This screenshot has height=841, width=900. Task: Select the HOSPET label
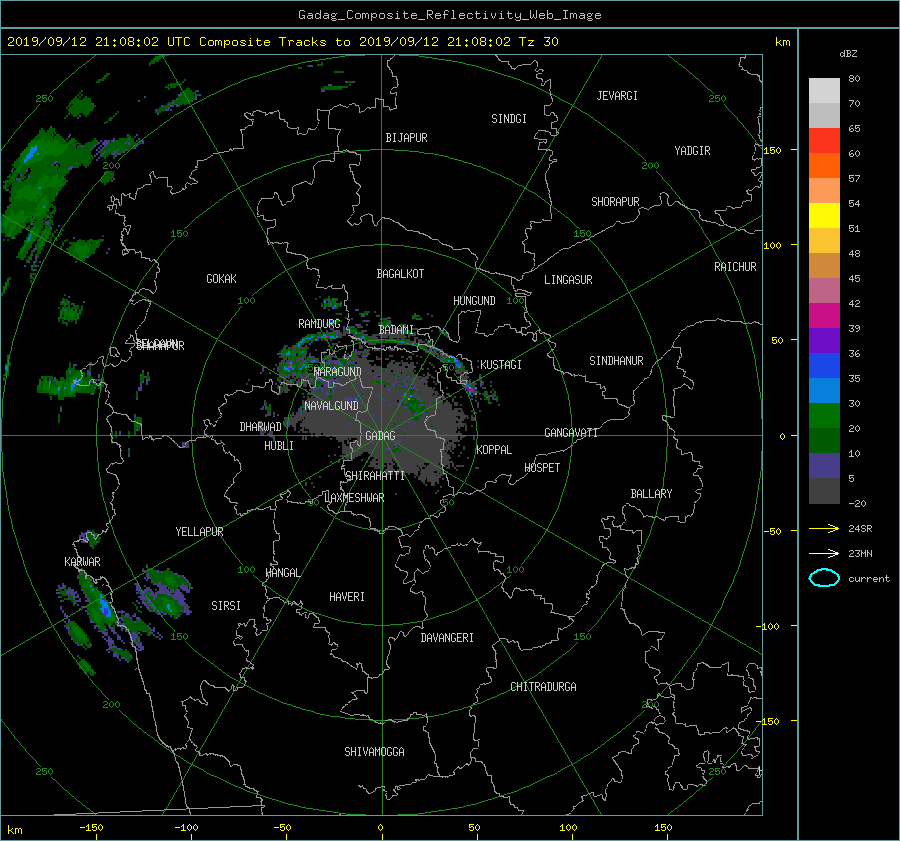pyautogui.click(x=542, y=468)
